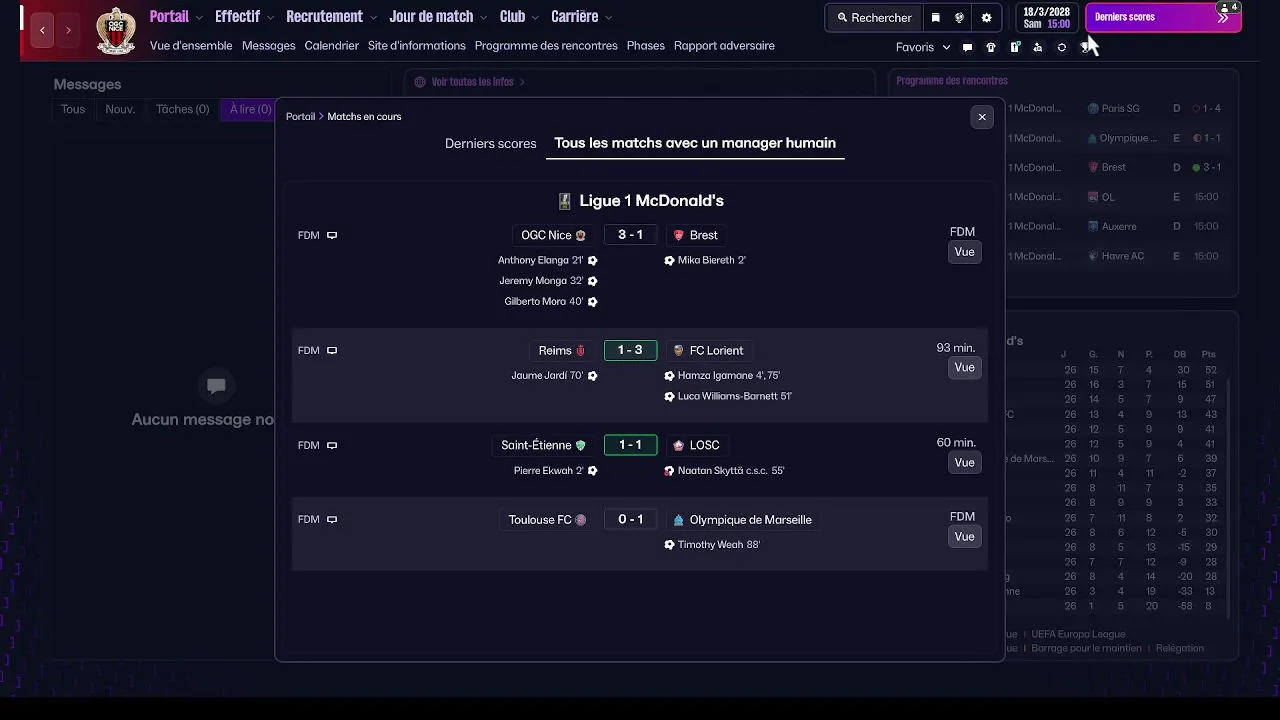1280x720 pixels.
Task: Open the Calendrier submenu item
Action: coord(331,45)
